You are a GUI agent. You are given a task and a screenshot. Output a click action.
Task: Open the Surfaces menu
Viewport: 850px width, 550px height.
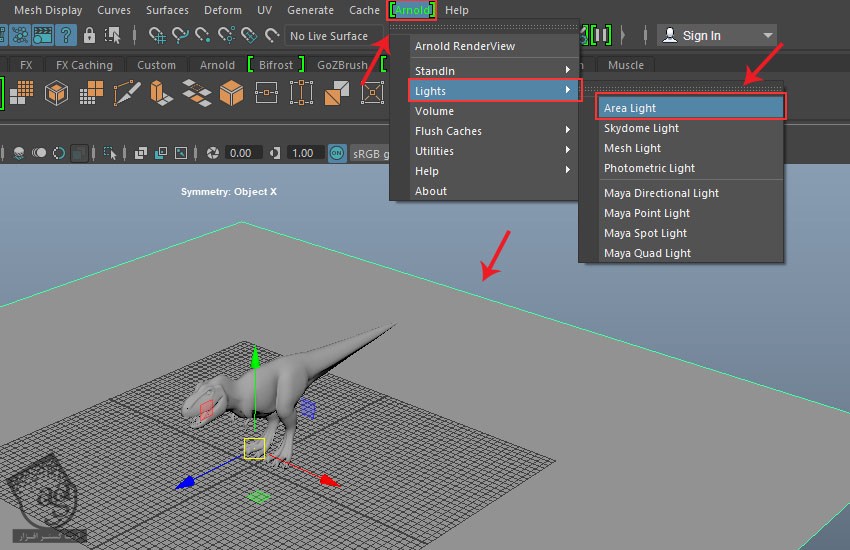pyautogui.click(x=167, y=10)
